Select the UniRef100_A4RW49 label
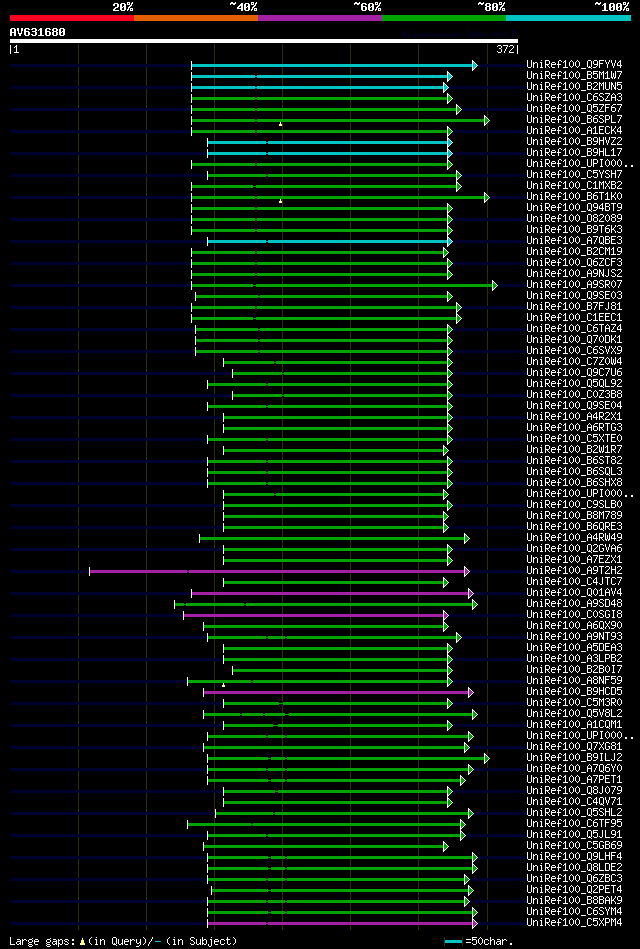 coord(574,537)
